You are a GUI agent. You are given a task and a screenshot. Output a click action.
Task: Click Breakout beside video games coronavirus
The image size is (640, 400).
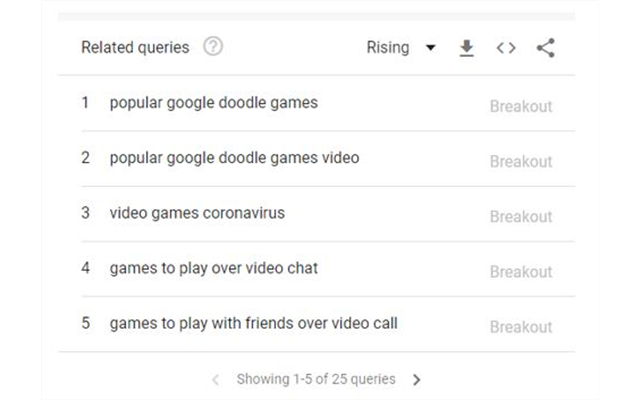tap(520, 217)
